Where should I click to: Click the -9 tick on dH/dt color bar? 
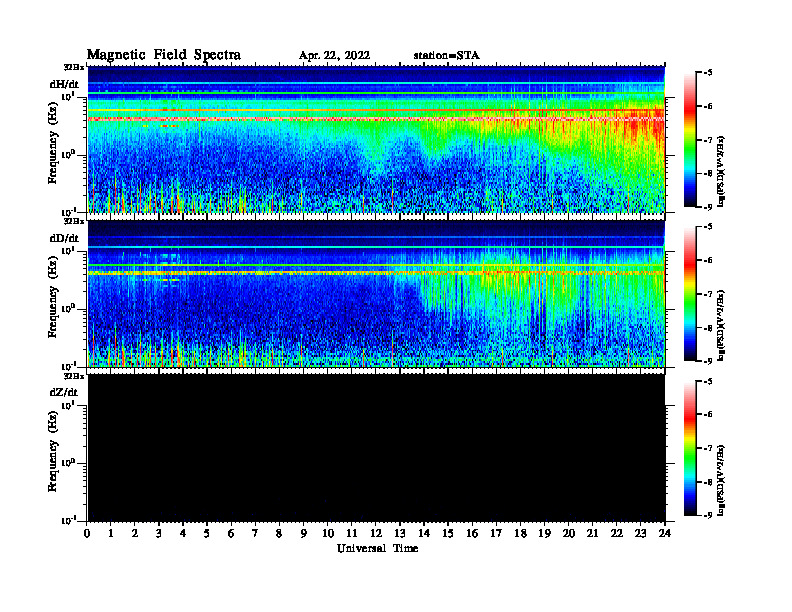708,207
